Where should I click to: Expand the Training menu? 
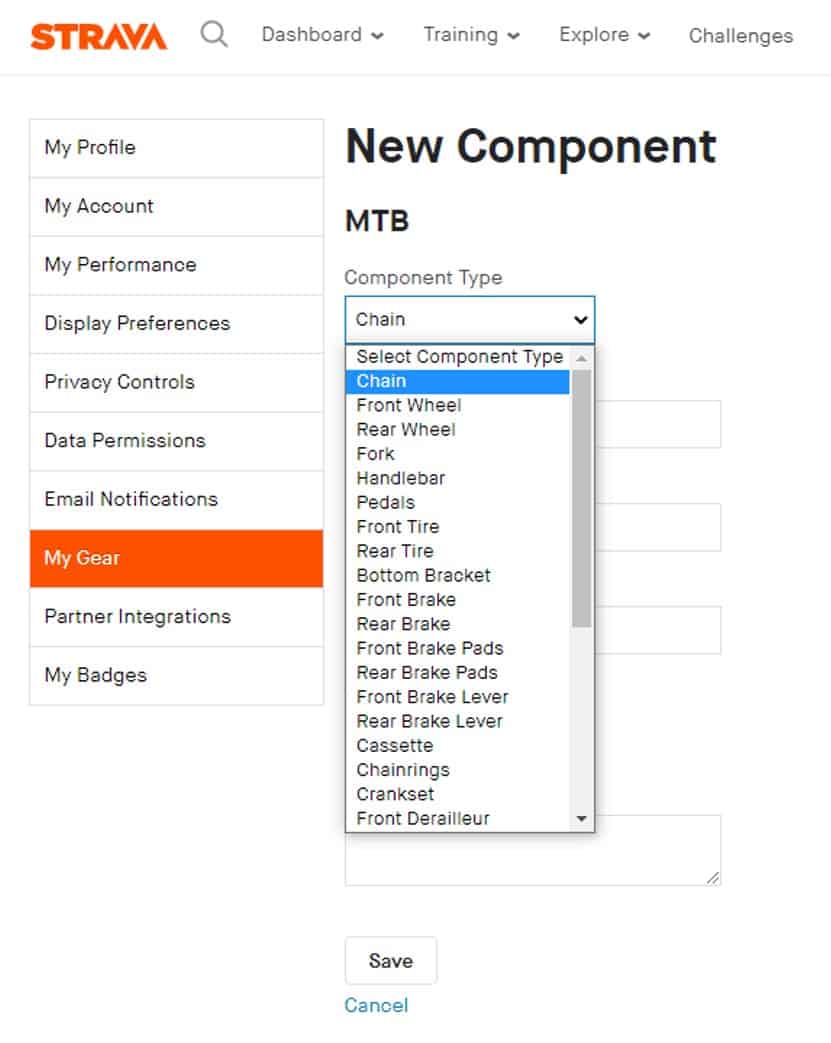click(x=471, y=35)
